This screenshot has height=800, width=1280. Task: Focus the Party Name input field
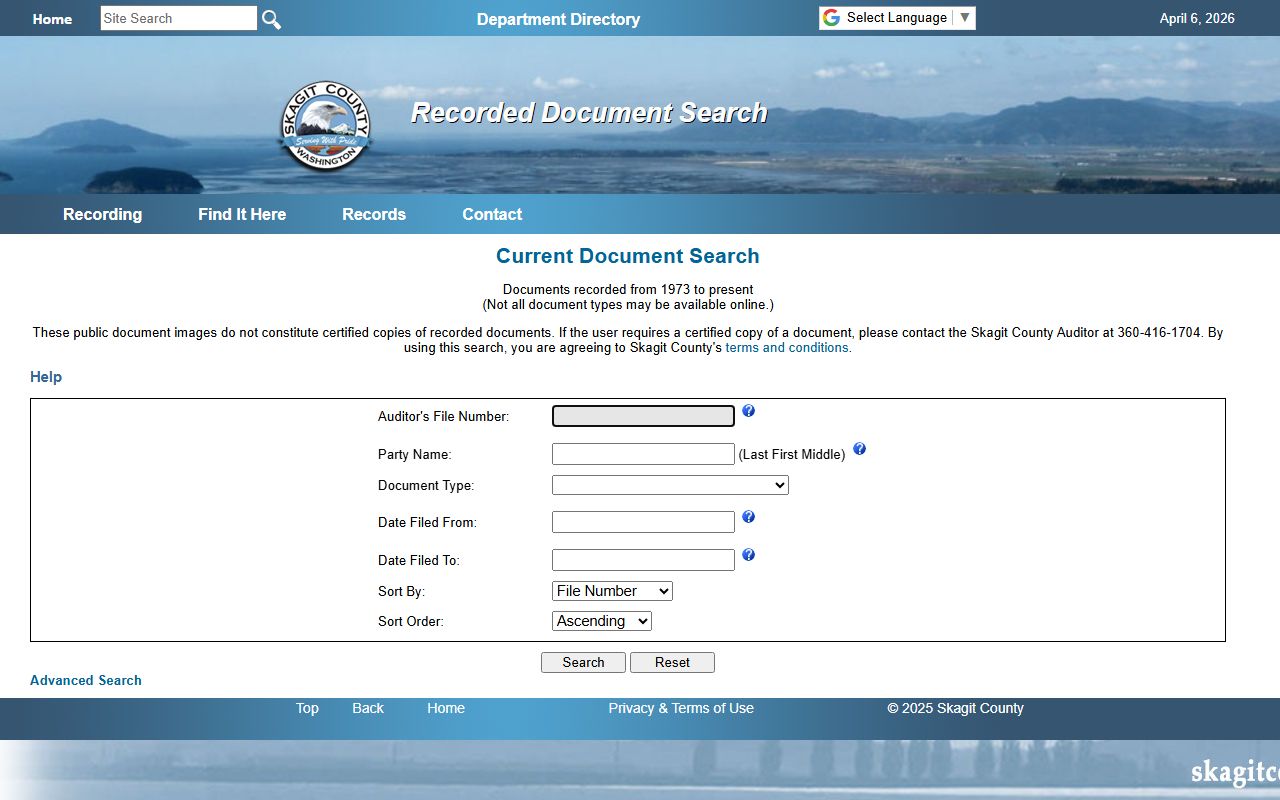click(643, 454)
